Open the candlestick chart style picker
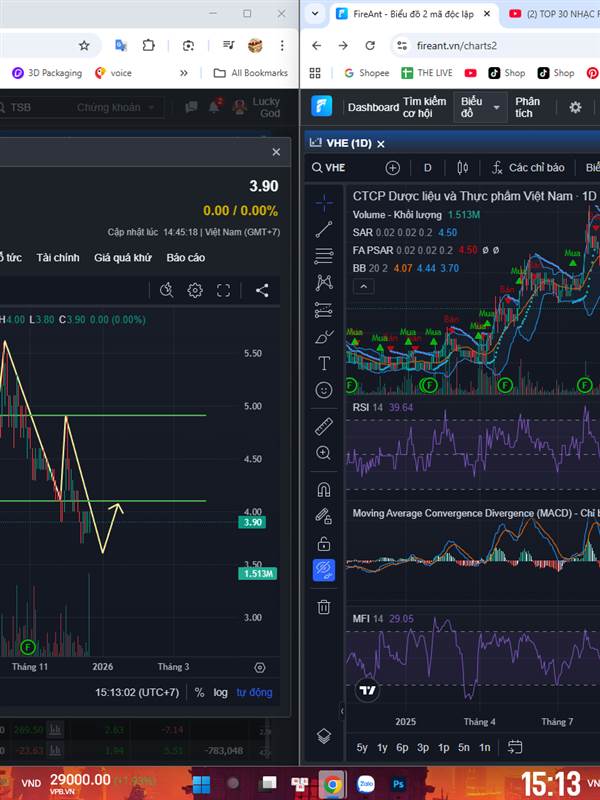 click(462, 168)
